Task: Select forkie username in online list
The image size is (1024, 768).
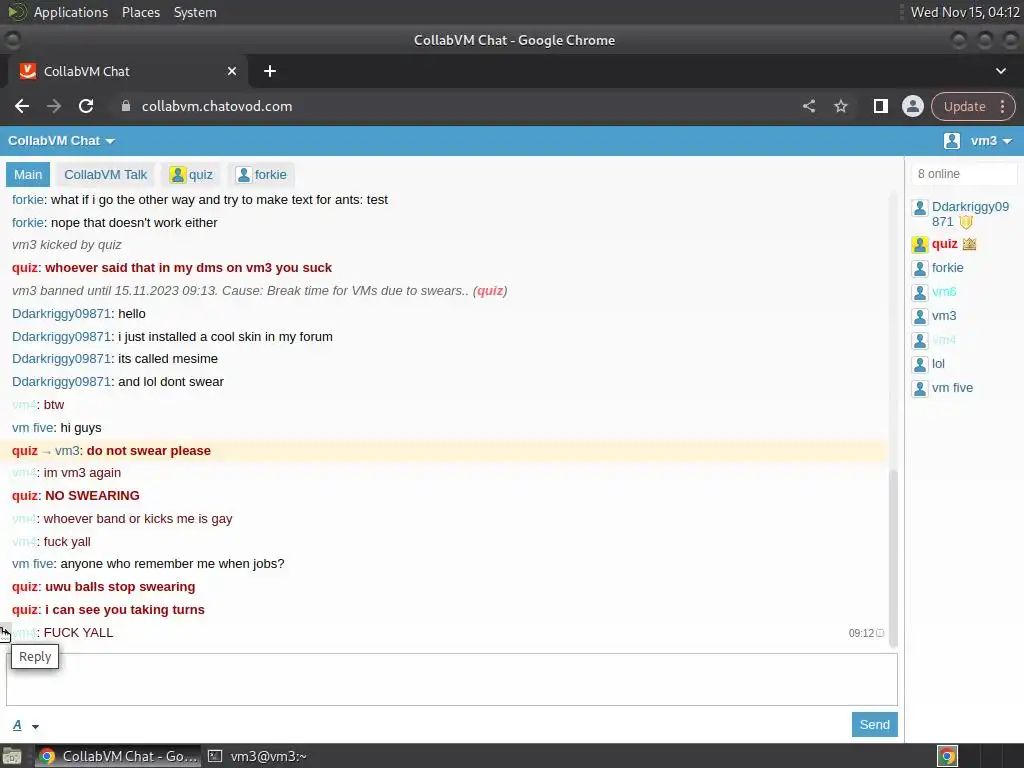Action: 947,268
